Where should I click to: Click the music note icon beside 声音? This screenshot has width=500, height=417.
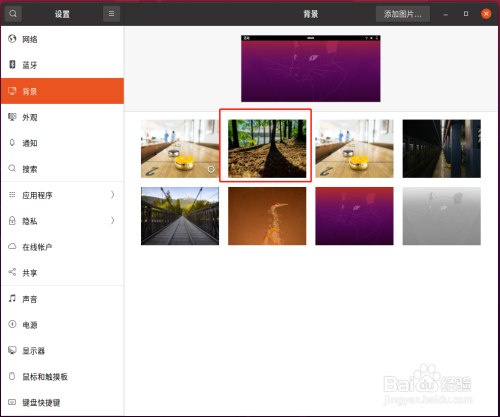[x=12, y=298]
